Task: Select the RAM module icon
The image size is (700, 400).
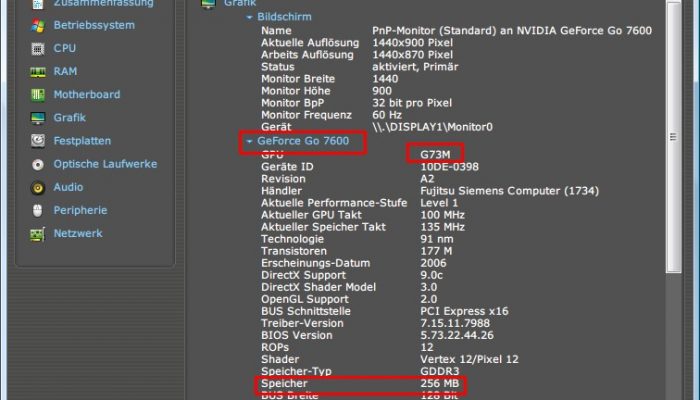Action: coord(38,72)
